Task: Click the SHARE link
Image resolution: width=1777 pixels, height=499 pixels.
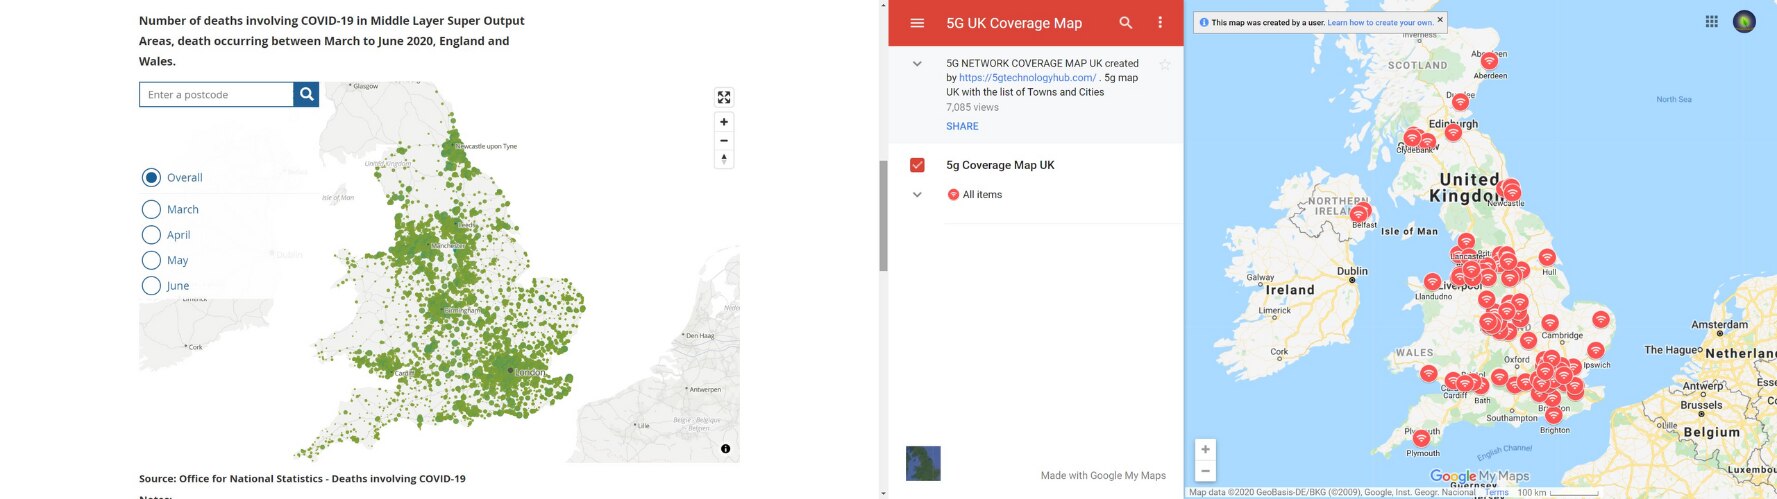Action: click(962, 126)
